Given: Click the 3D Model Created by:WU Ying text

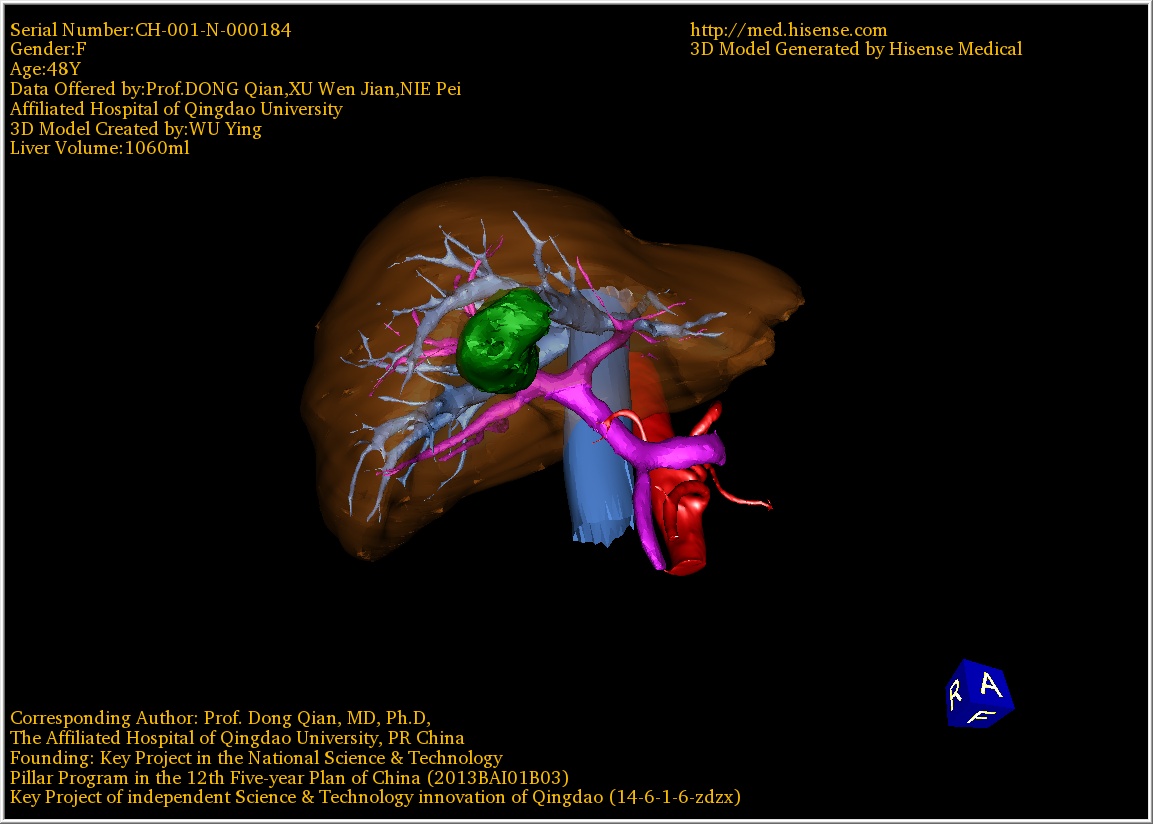Looking at the screenshot, I should tap(135, 129).
